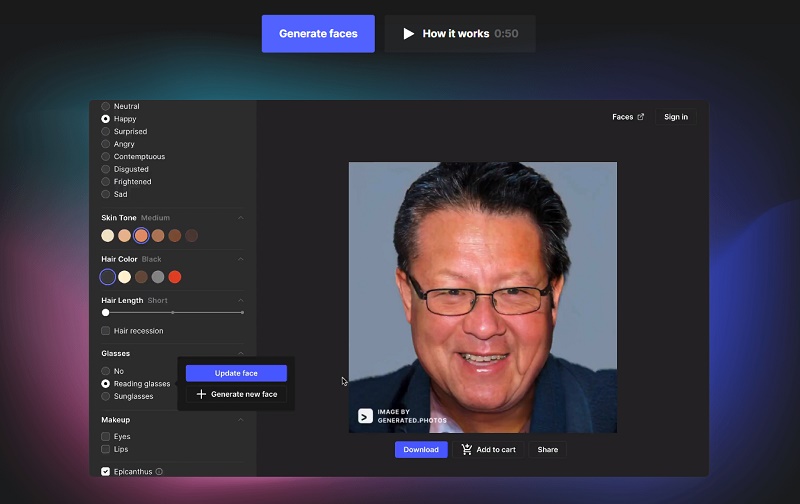
Task: Enable Eyes makeup checkbox
Action: [x=106, y=436]
